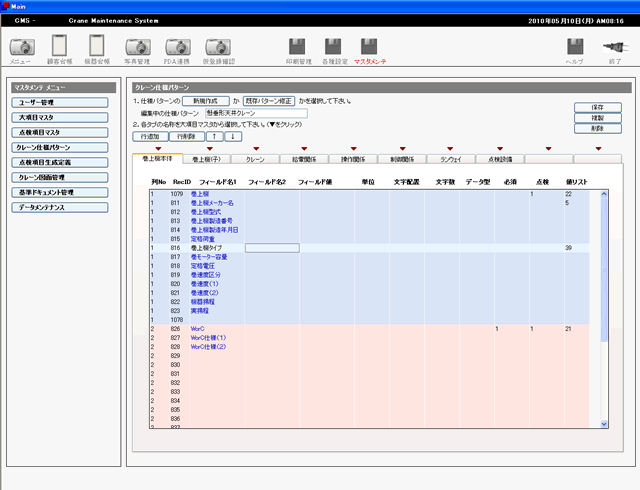Open 点検項目生成定義 in the master menu

coord(60,163)
